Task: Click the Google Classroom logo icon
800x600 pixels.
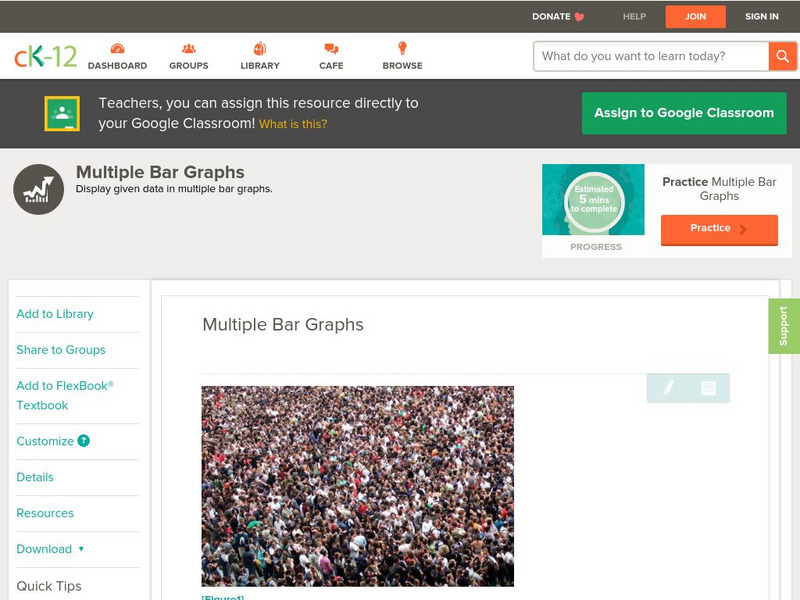Action: click(62, 113)
